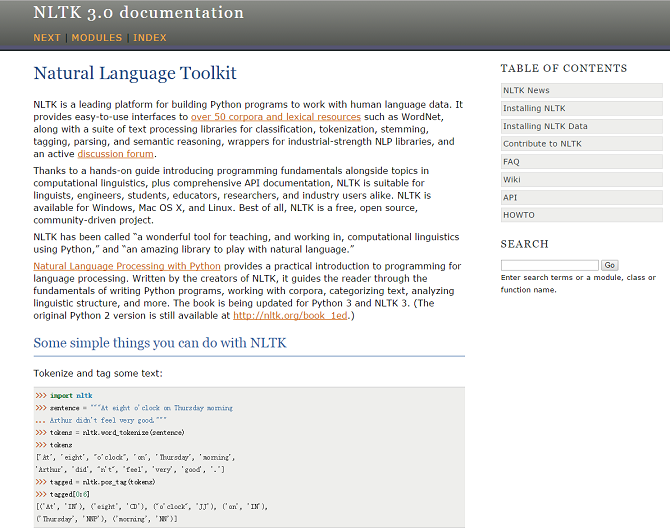Click the 'tagged[0:6]' code line

tap(63, 494)
